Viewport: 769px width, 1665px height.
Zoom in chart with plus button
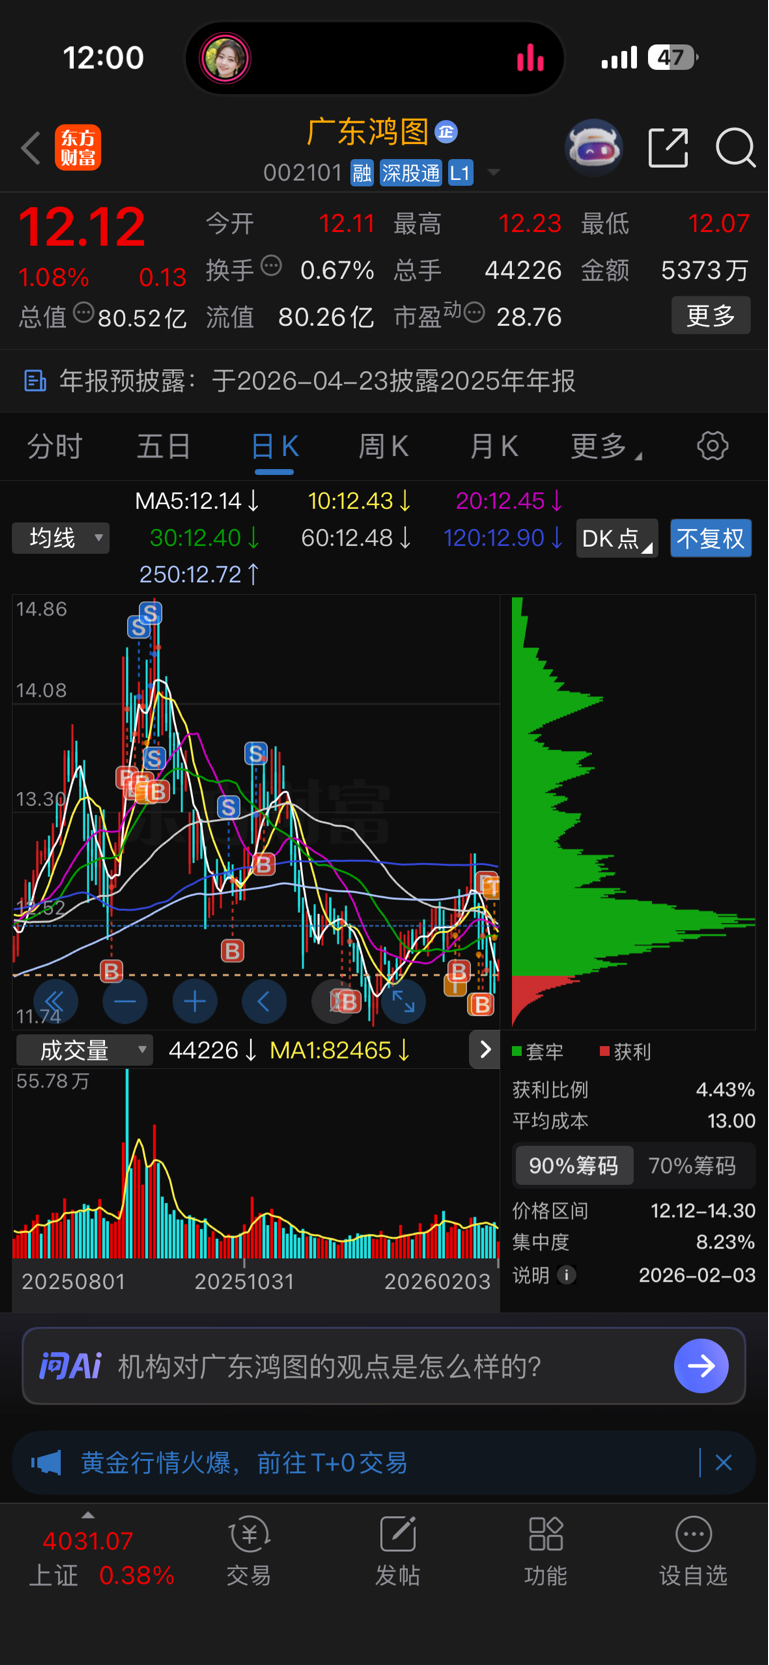(195, 1001)
